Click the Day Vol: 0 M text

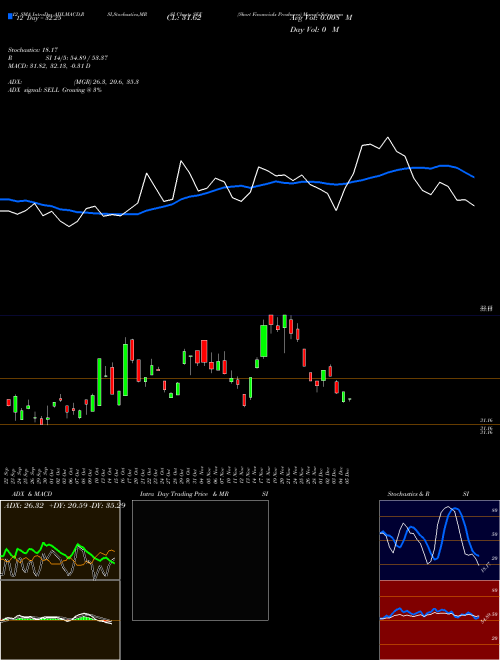(x=314, y=30)
